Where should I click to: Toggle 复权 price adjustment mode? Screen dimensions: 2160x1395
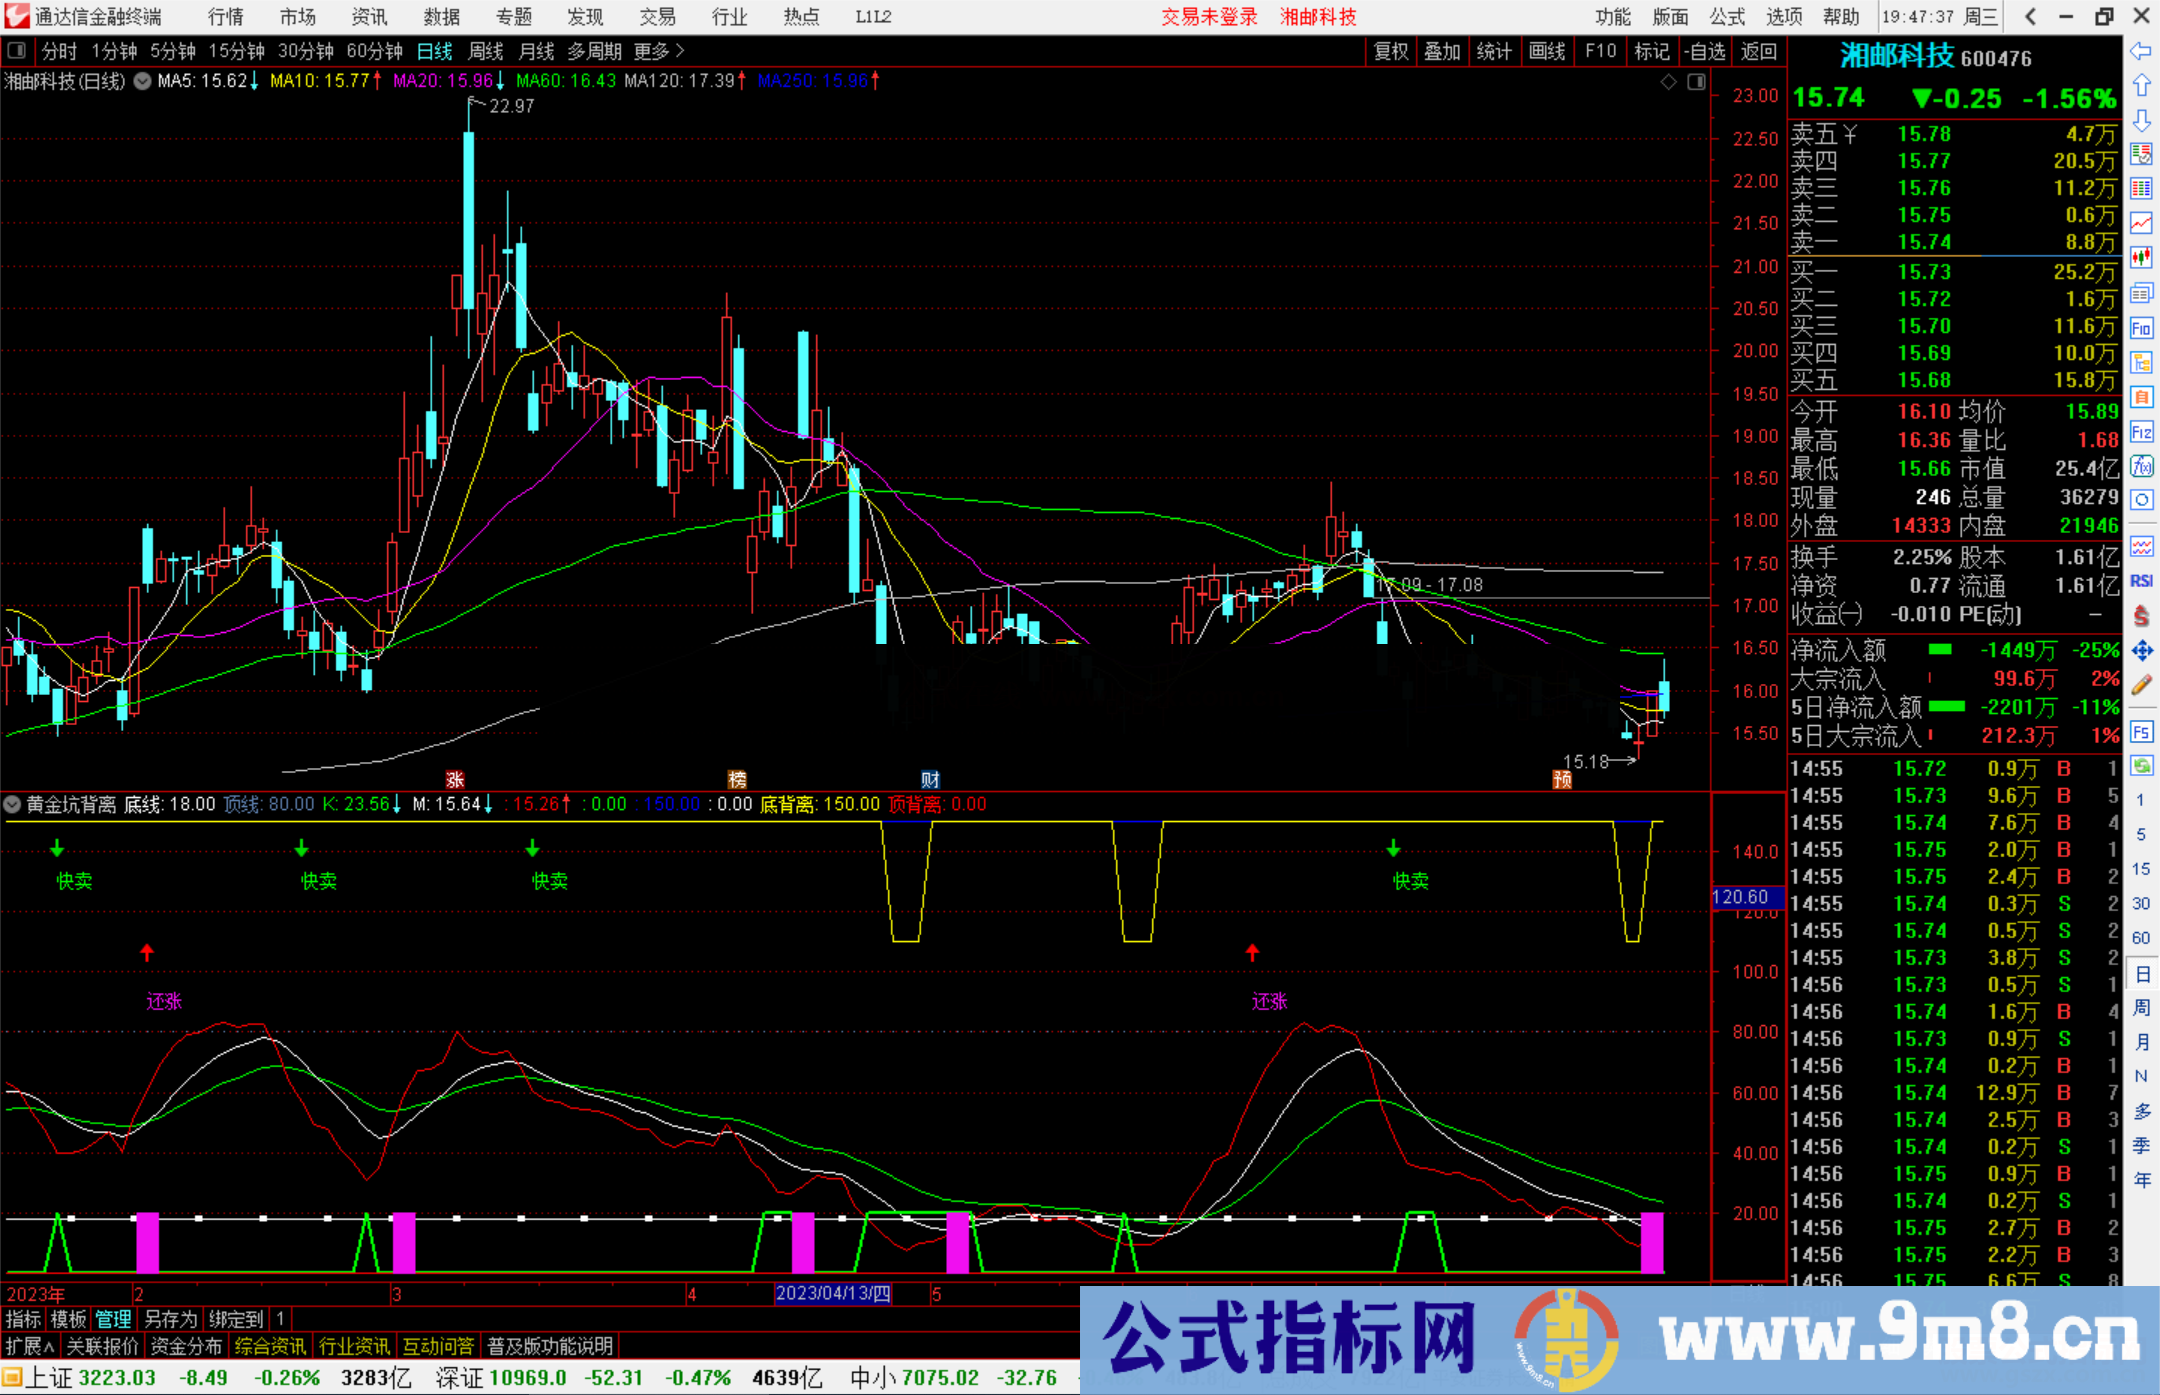click(x=1390, y=51)
